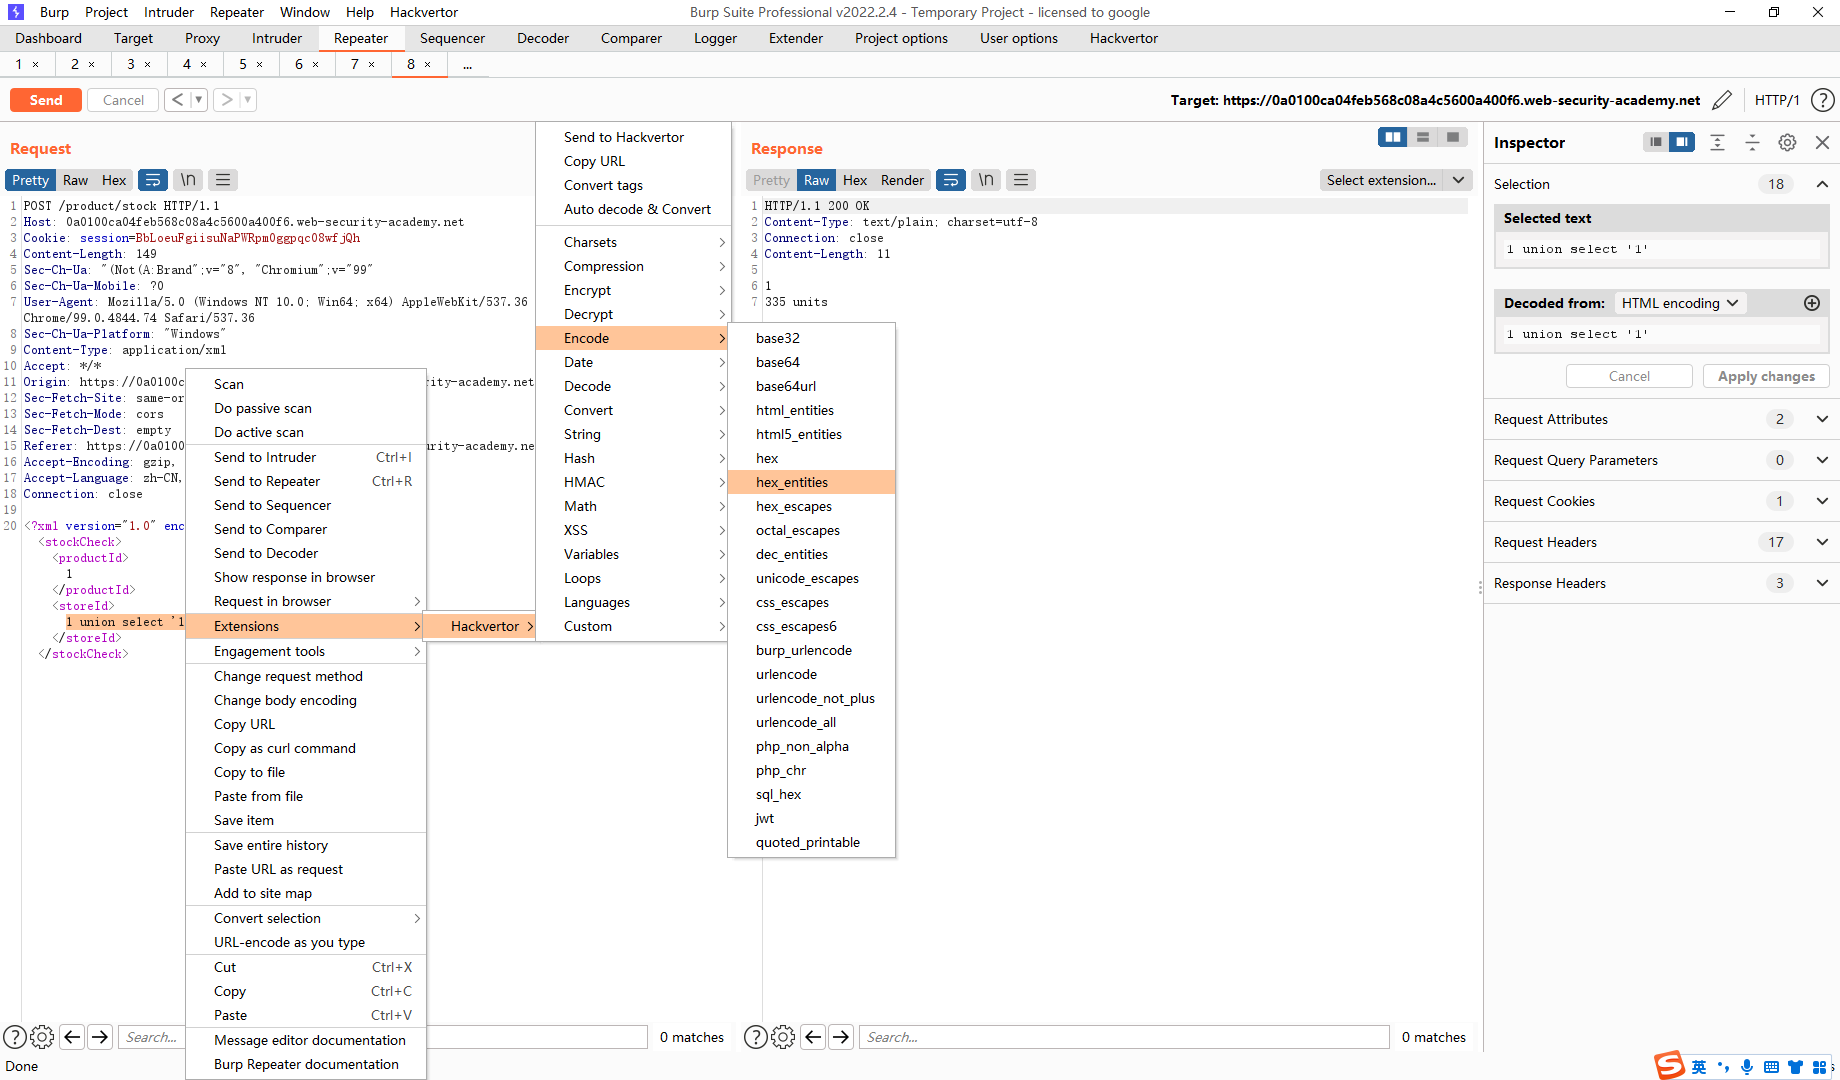Click Inspector collapse all sections icon
Screen dimensions: 1840x1080
pyautogui.click(x=1752, y=142)
